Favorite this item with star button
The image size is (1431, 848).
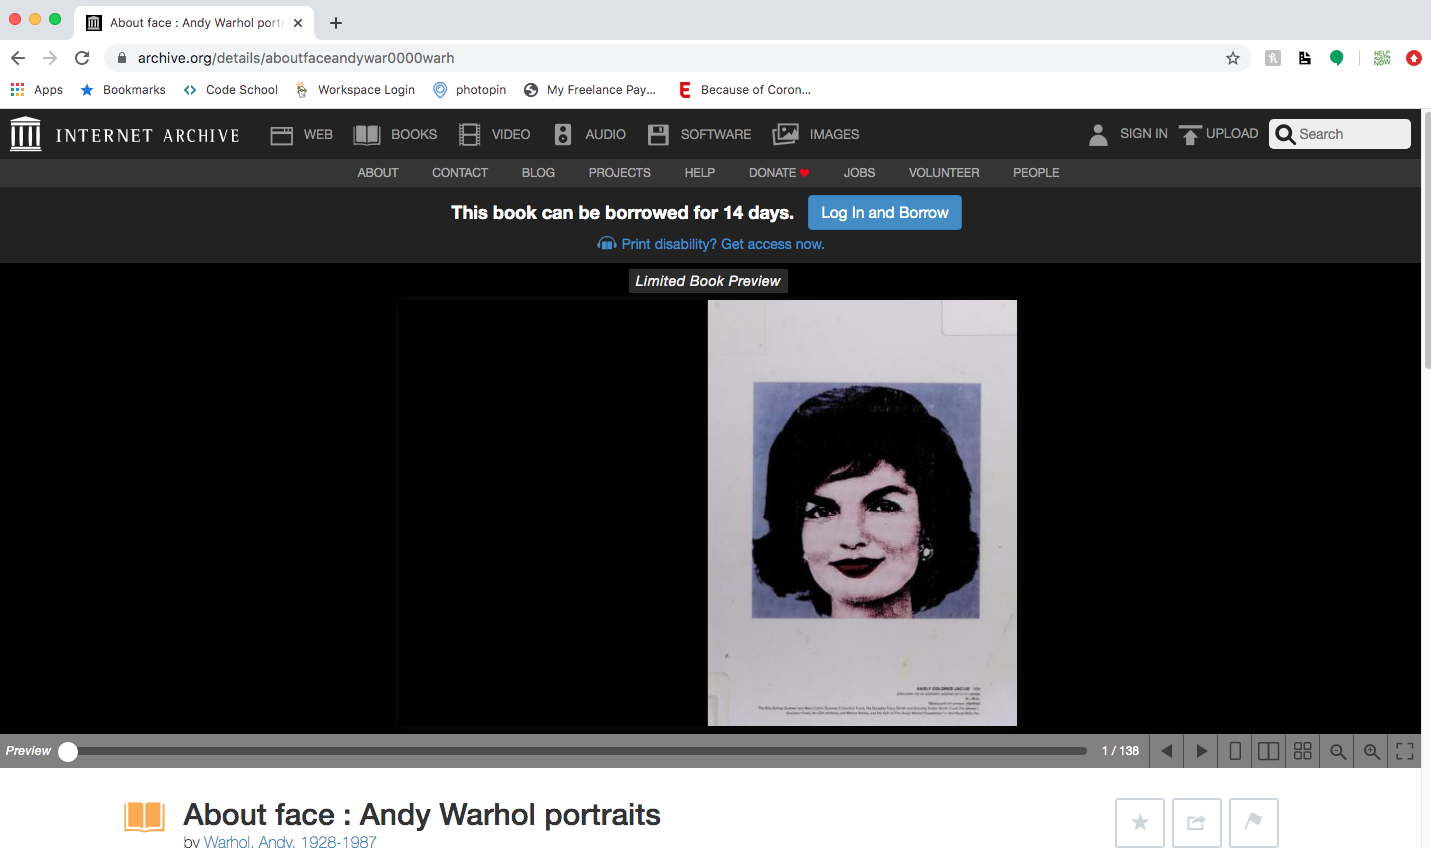tap(1140, 823)
